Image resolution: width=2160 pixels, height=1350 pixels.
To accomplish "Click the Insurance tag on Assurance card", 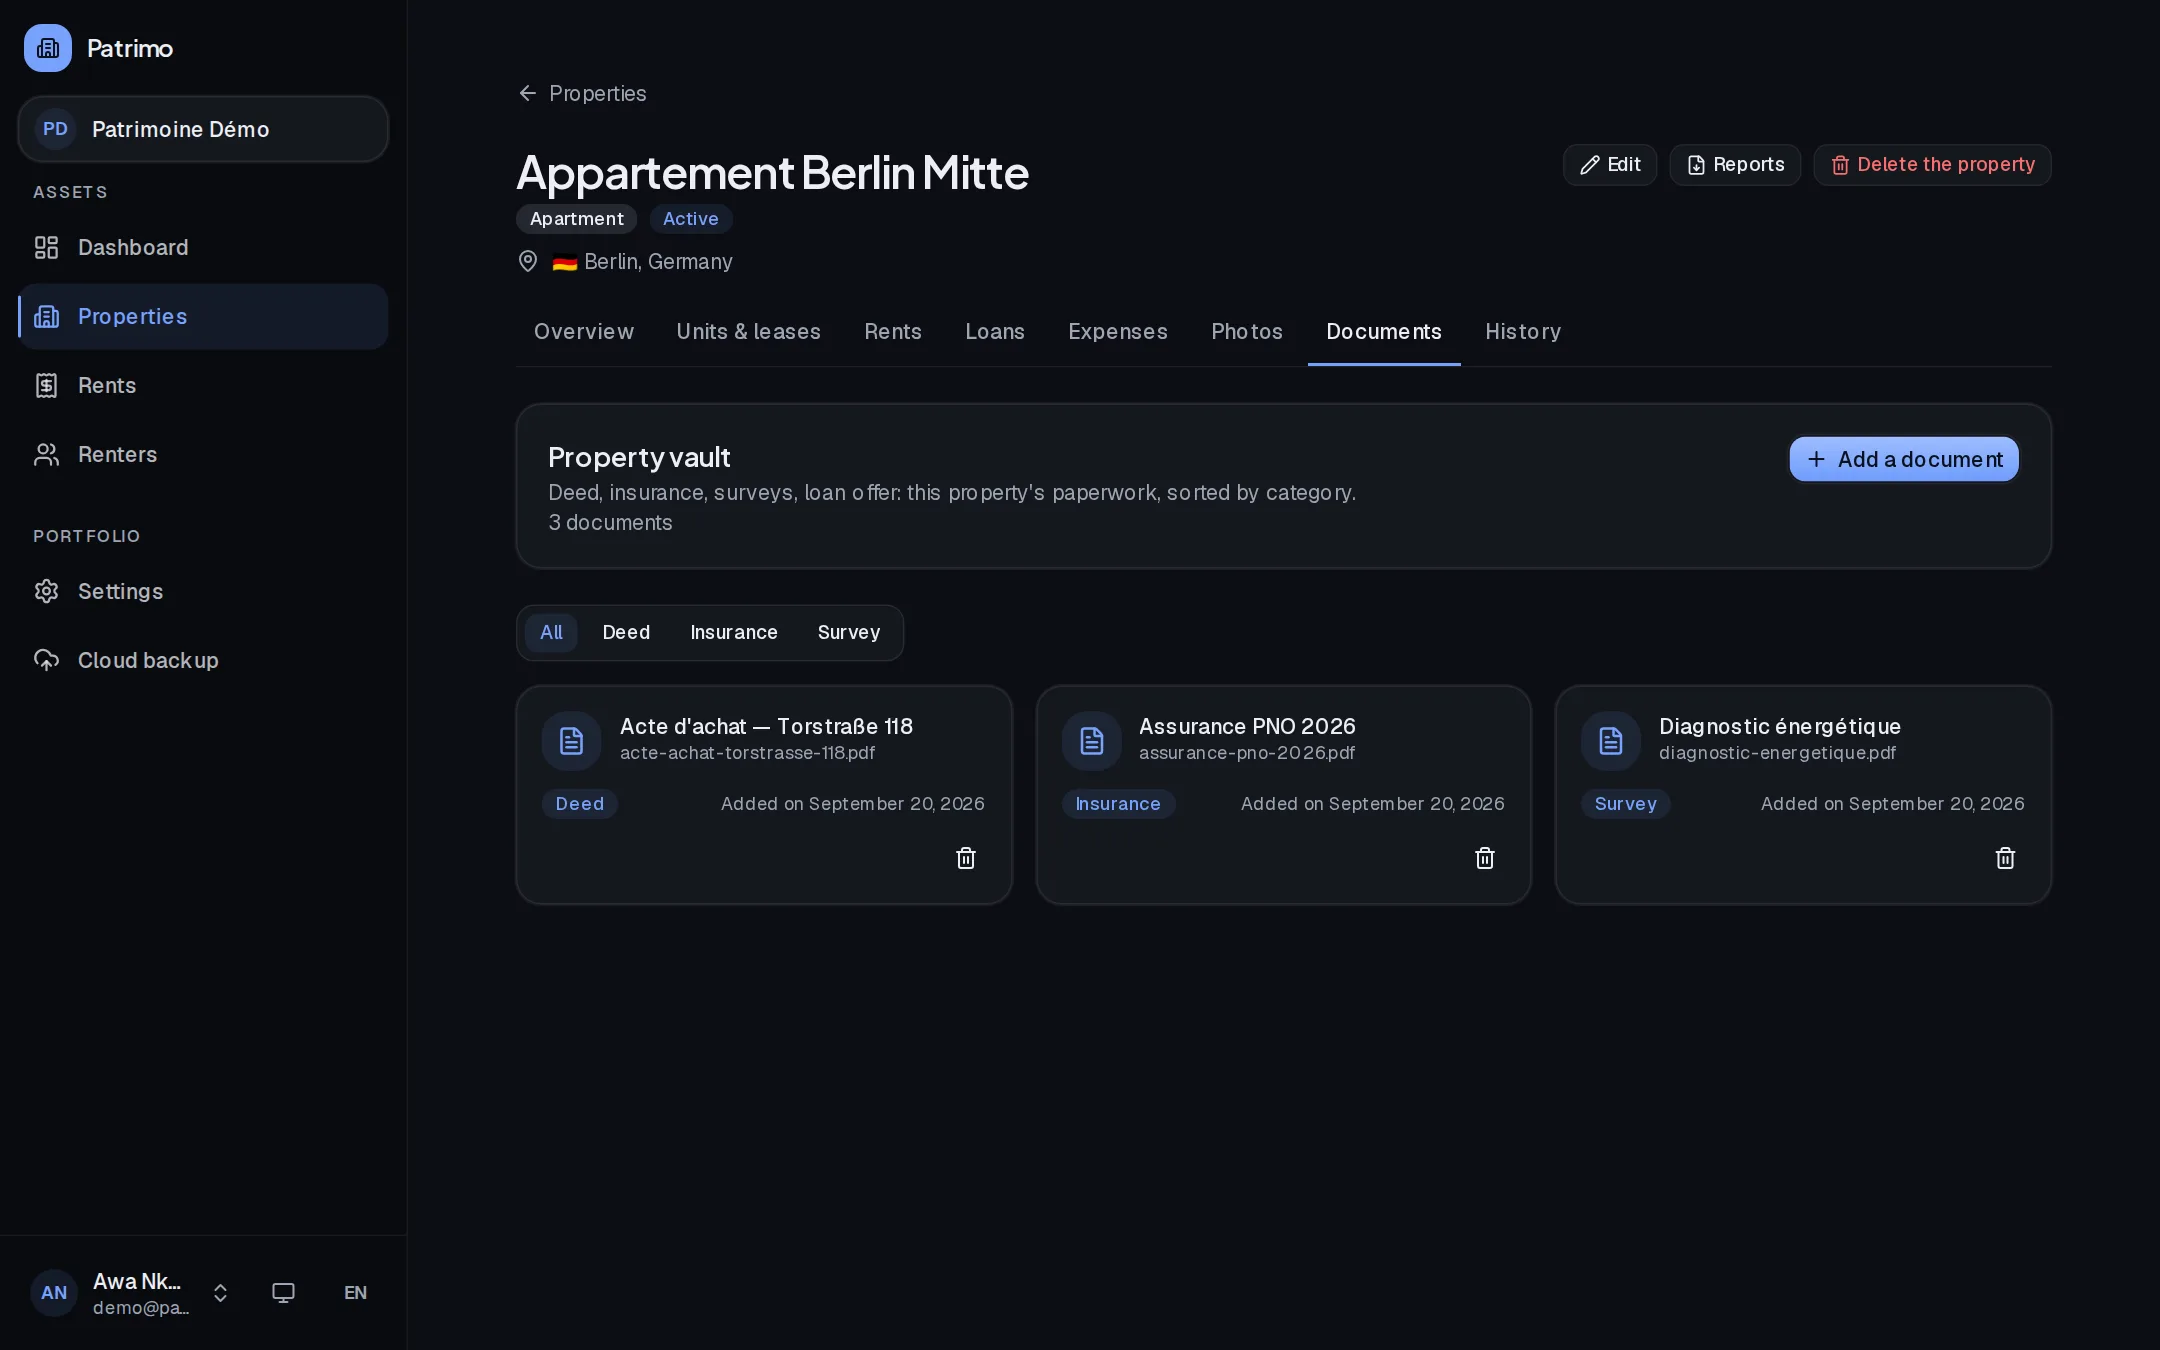I will pos(1118,804).
